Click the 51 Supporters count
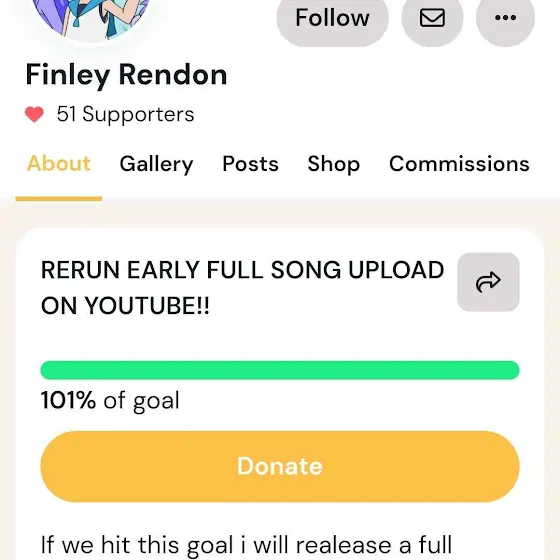 tap(125, 114)
